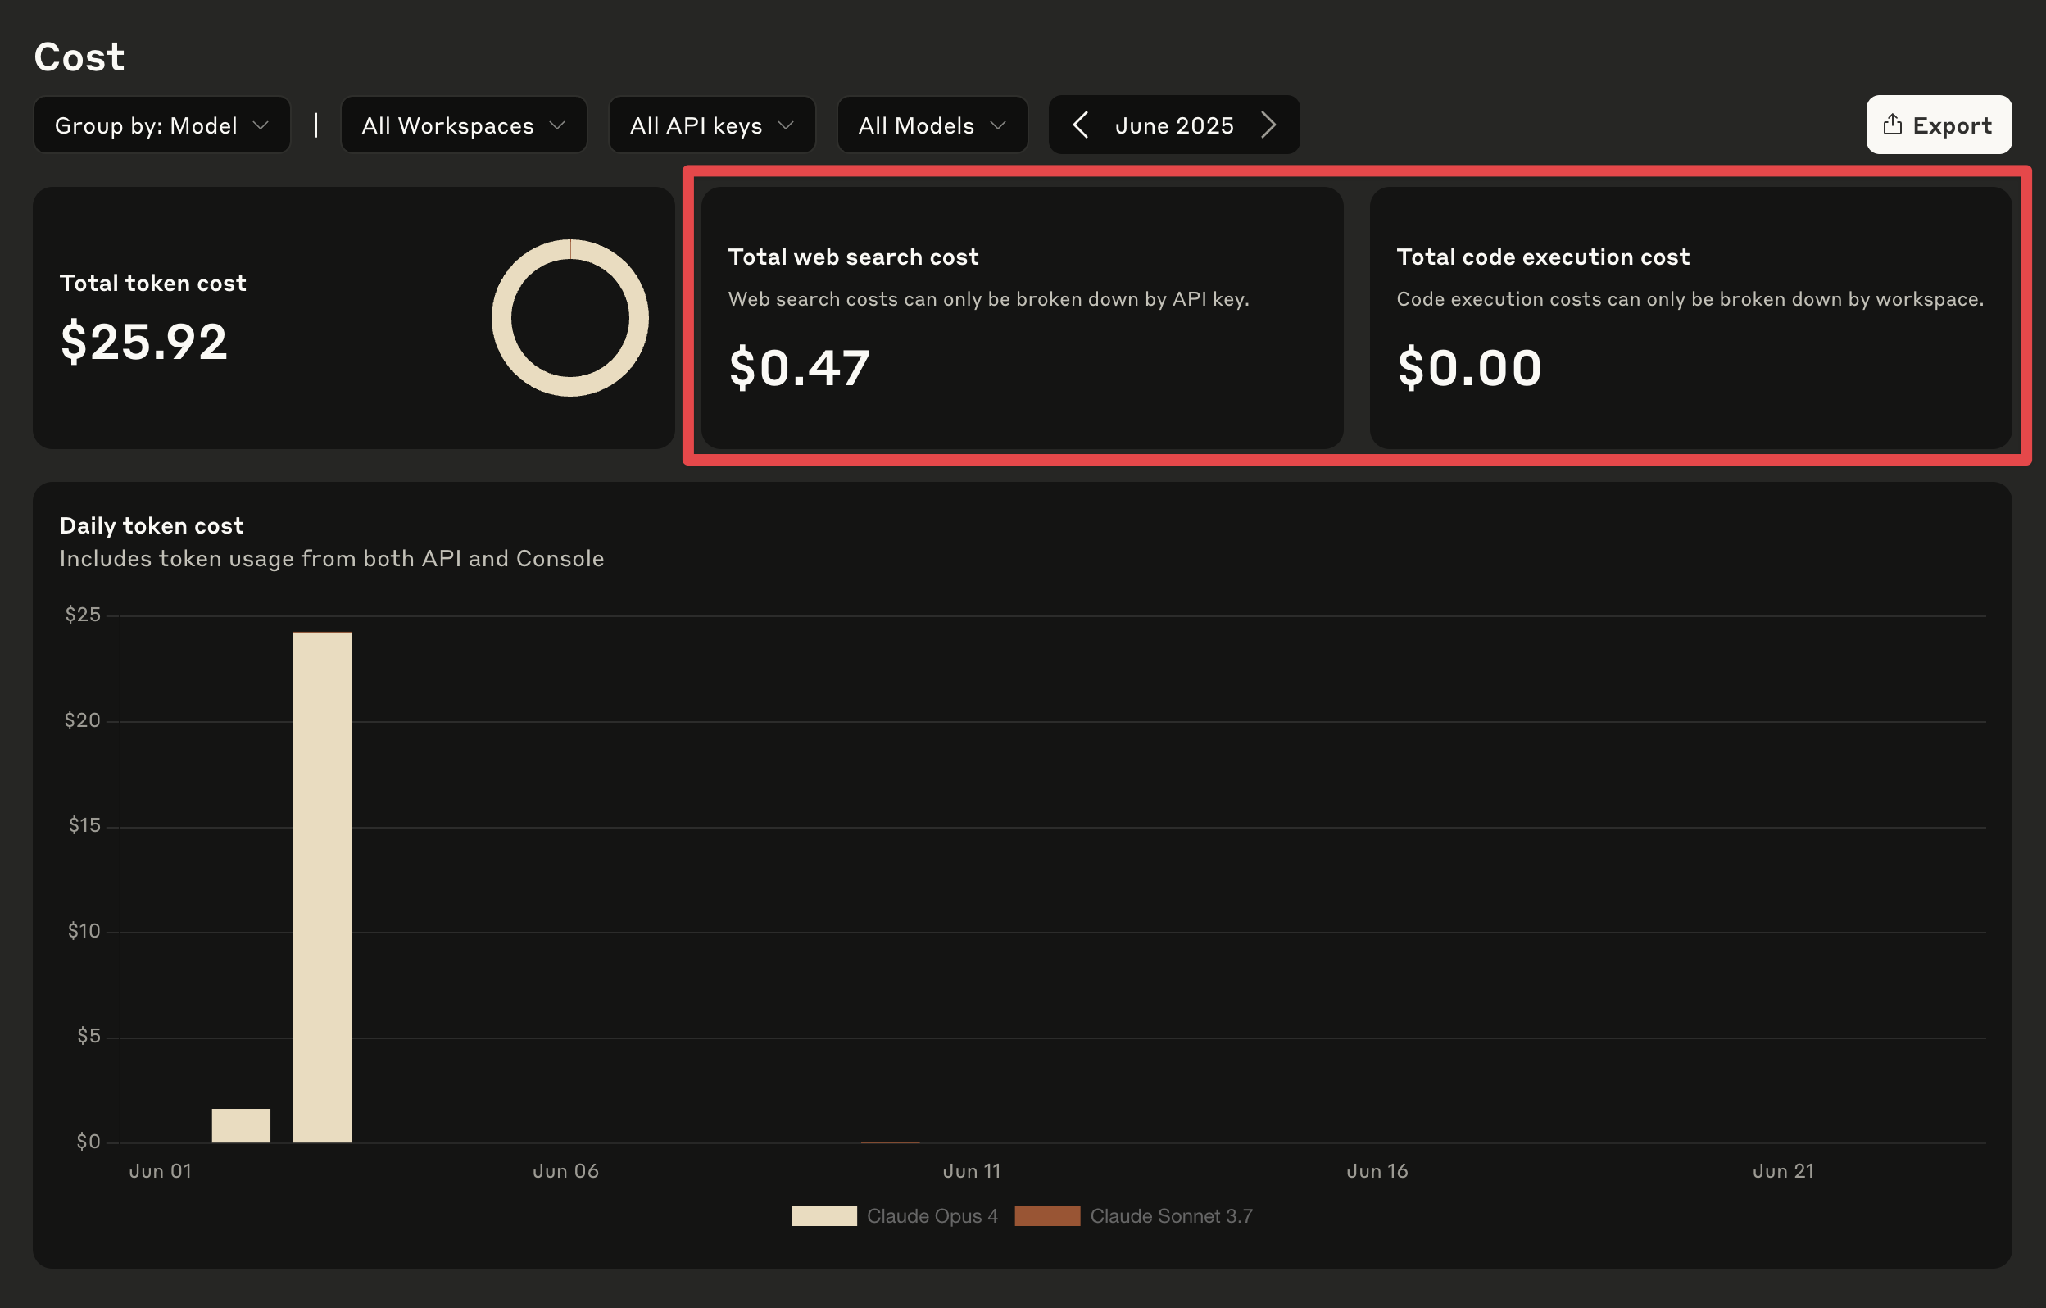Click the $20 y-axis label
The height and width of the screenshot is (1308, 2046).
click(x=83, y=720)
